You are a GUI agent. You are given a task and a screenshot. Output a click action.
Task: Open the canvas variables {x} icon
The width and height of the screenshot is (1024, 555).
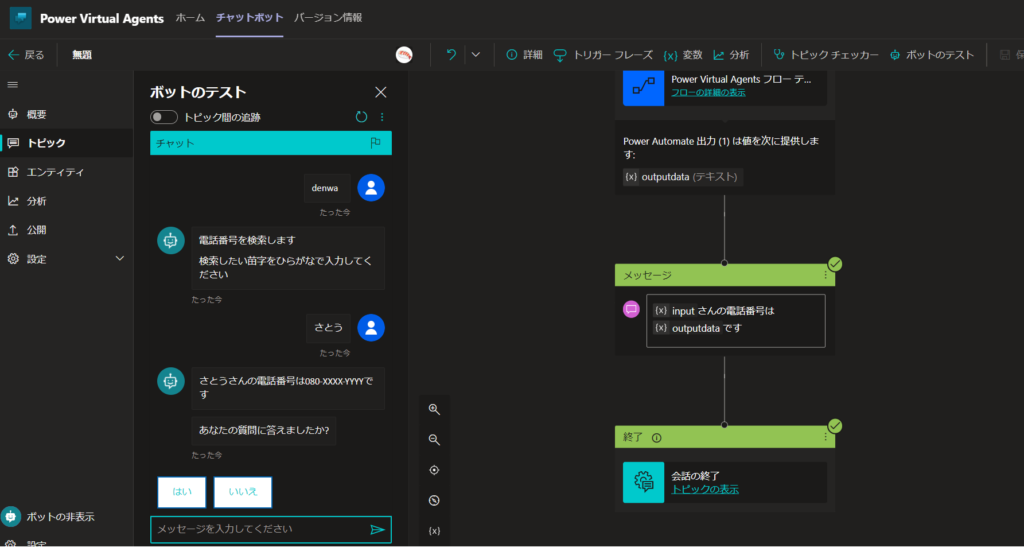[434, 531]
